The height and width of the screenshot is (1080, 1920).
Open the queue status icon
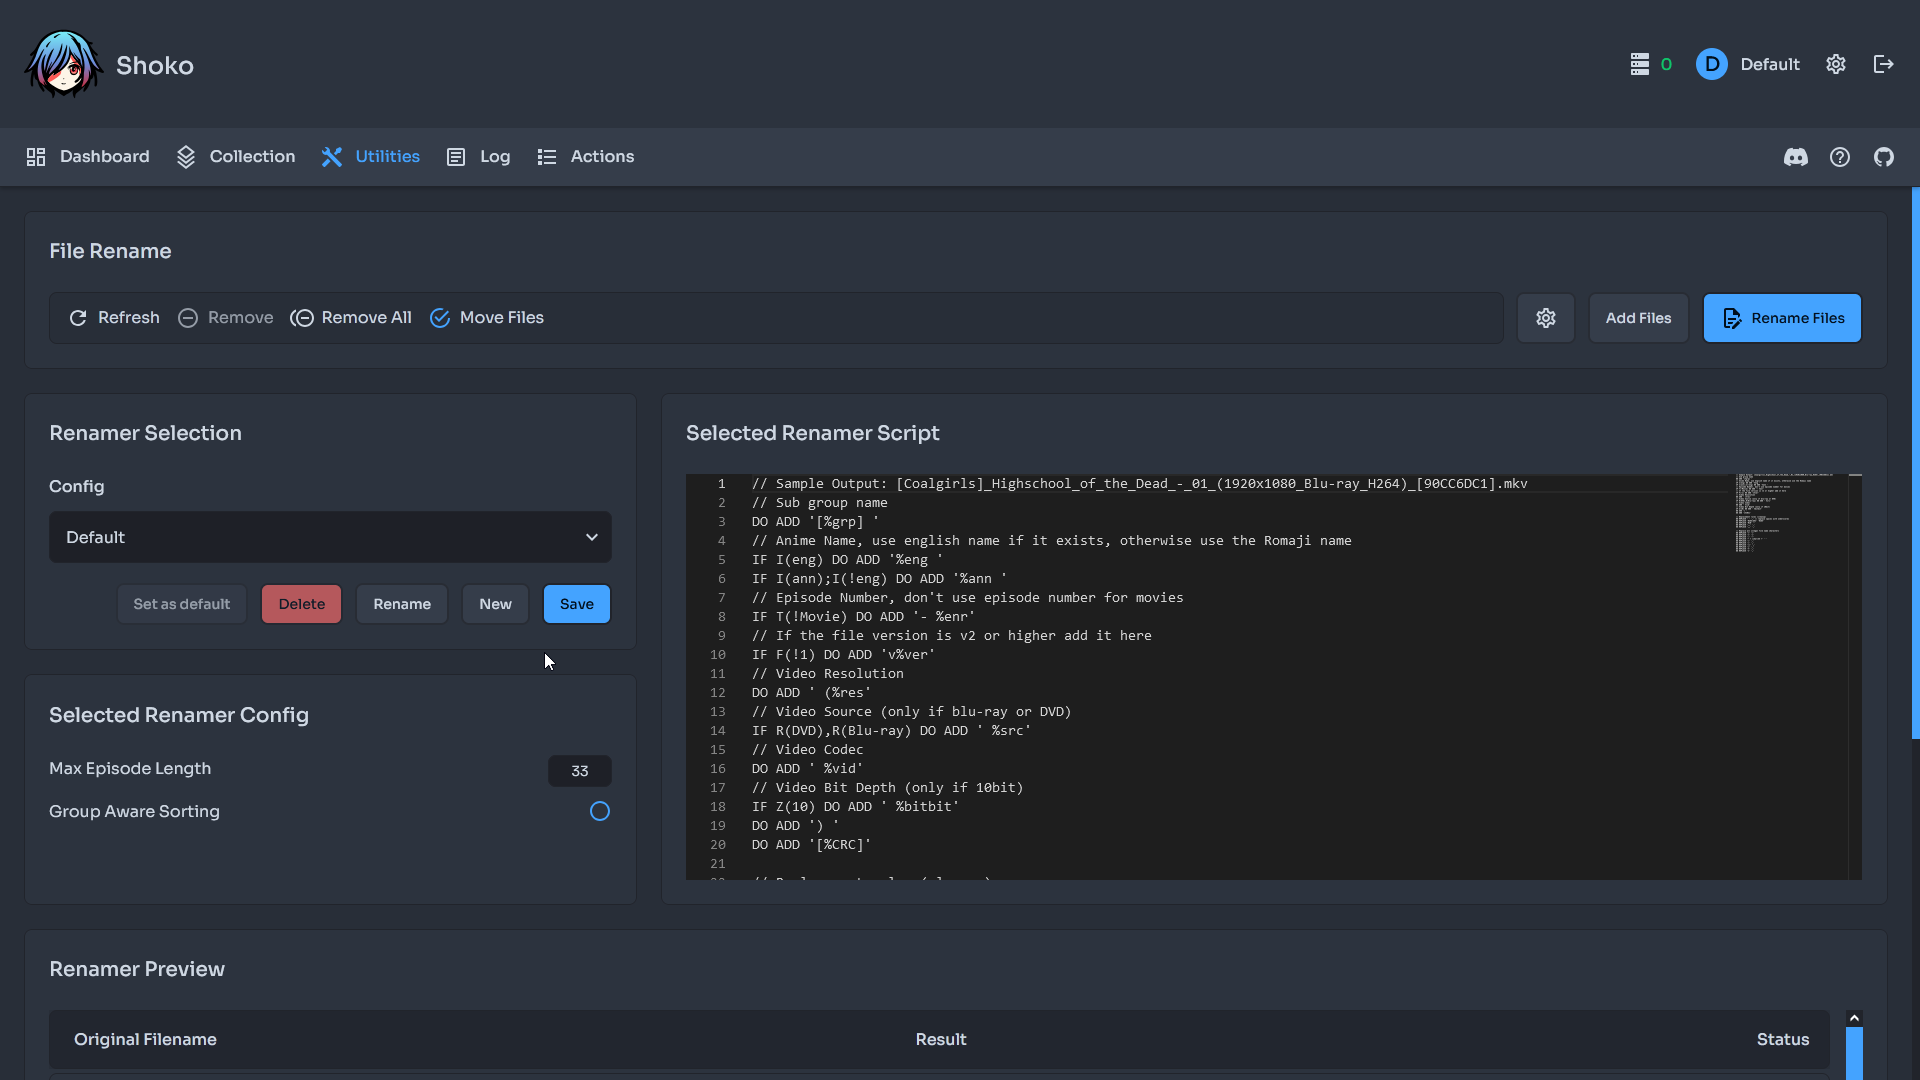click(x=1639, y=64)
